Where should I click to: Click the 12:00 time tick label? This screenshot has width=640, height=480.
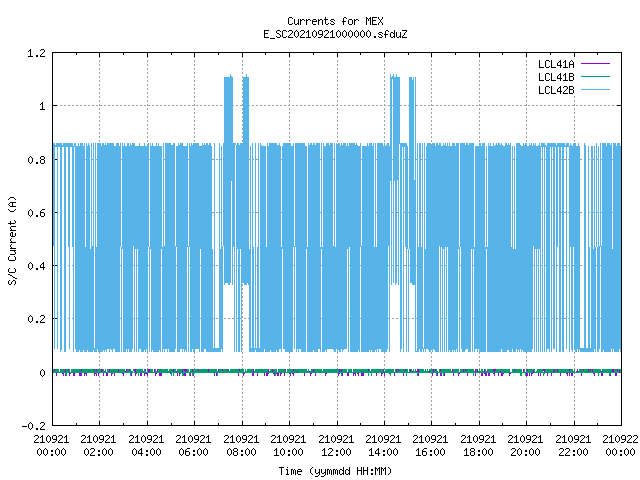(x=336, y=453)
